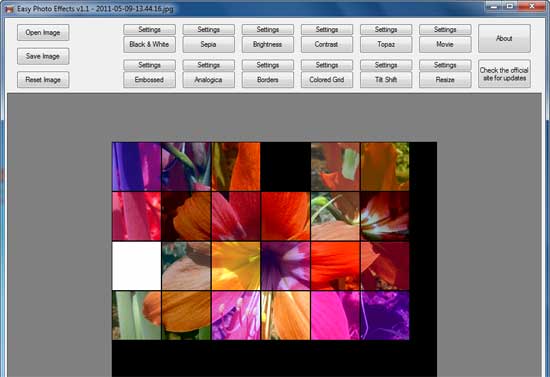The height and width of the screenshot is (377, 550).
Task: Apply the Black & White effect
Action: [149, 45]
